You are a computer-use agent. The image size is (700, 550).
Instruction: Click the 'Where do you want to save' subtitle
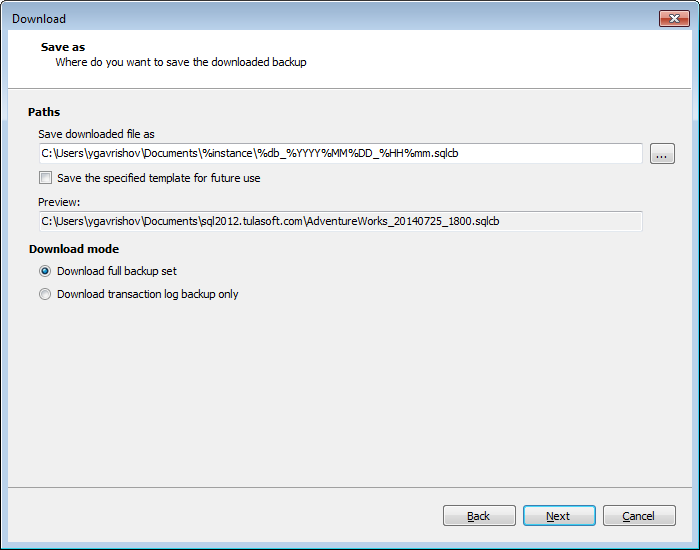pos(181,62)
